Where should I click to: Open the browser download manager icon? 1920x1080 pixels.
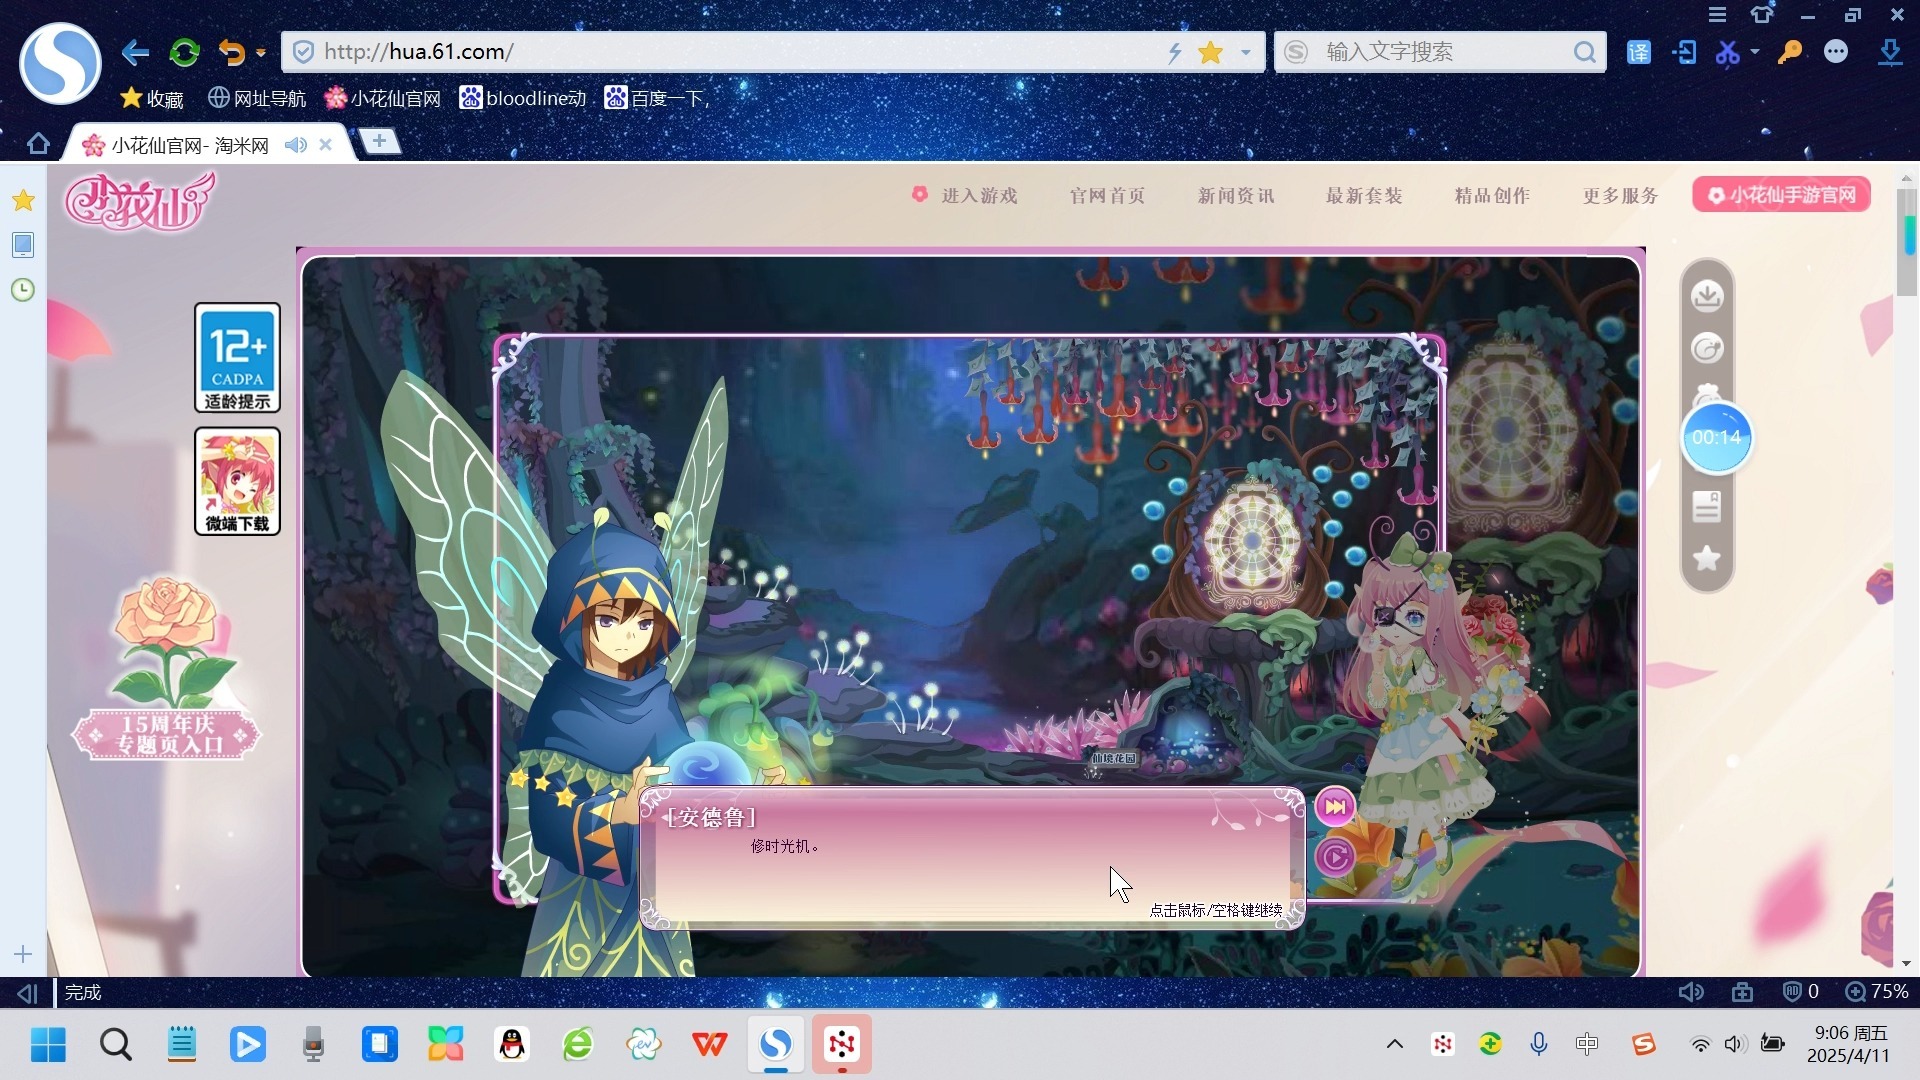tap(1890, 52)
